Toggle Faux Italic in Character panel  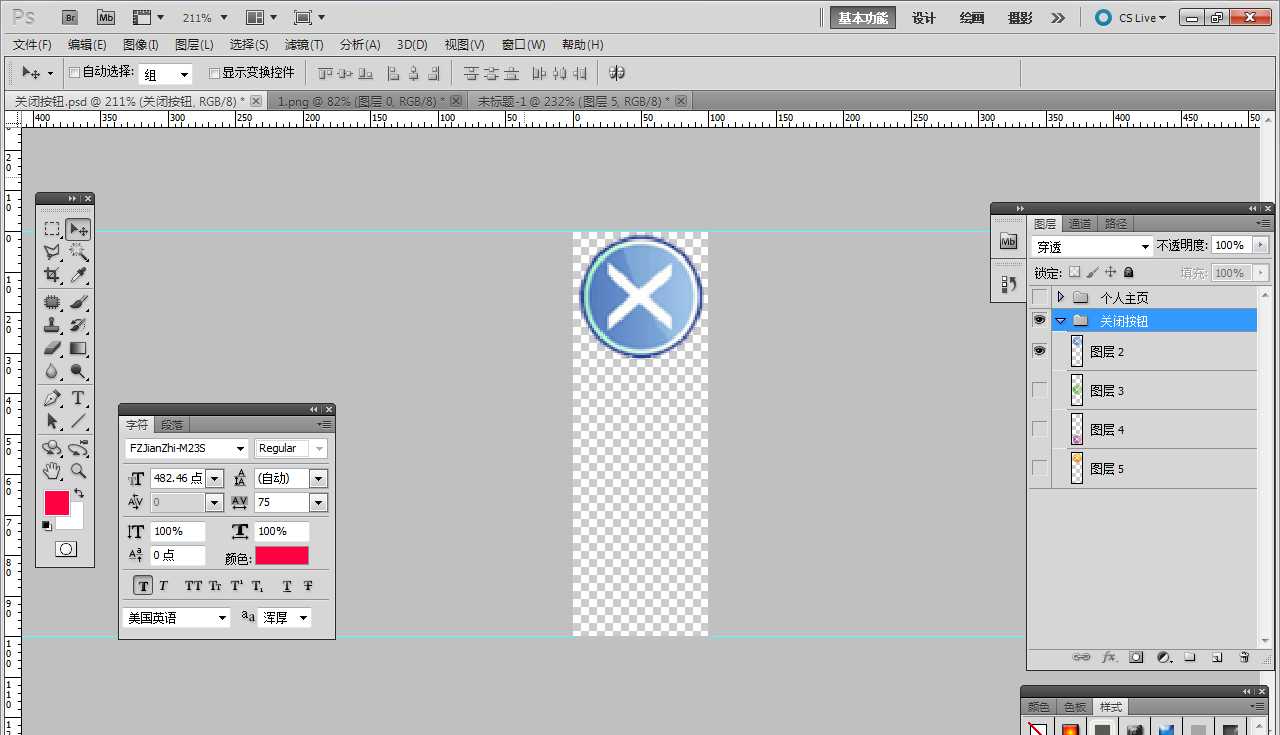click(163, 585)
